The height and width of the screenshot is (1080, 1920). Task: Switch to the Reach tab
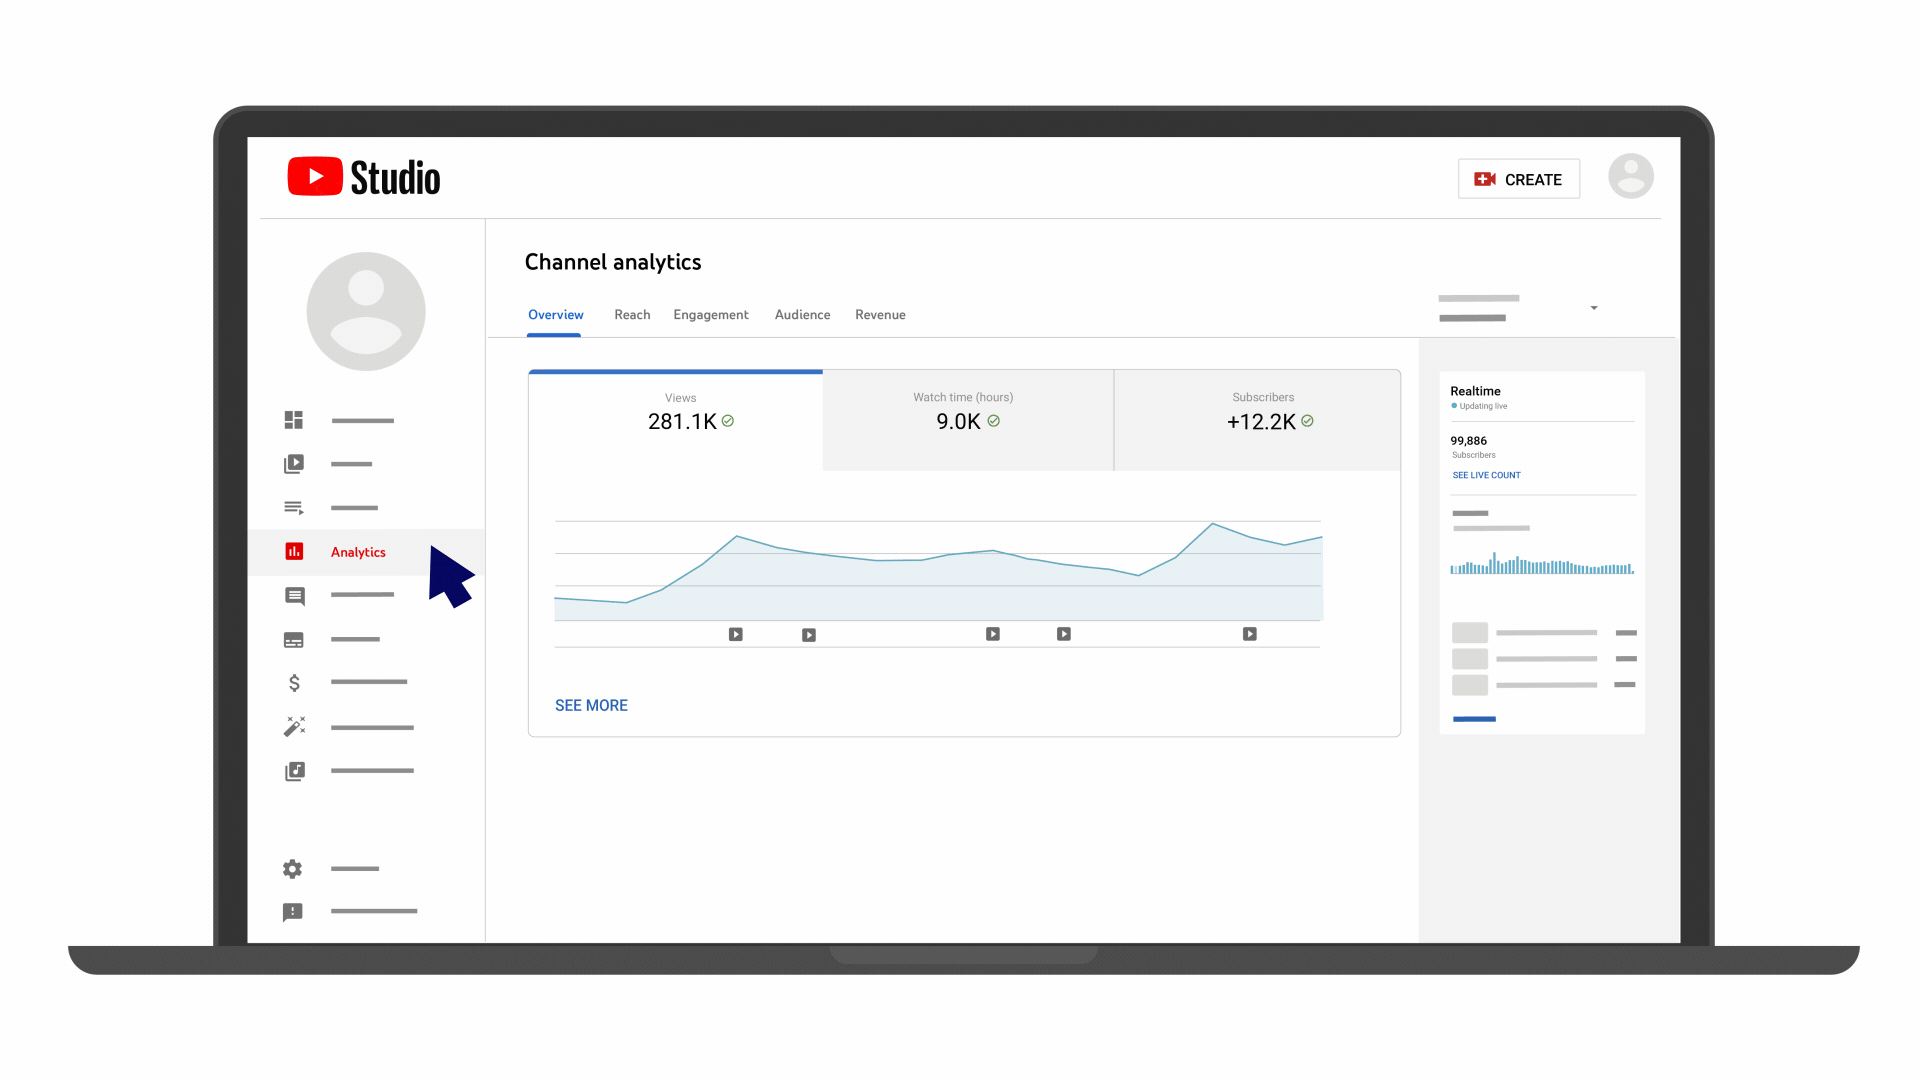click(632, 314)
